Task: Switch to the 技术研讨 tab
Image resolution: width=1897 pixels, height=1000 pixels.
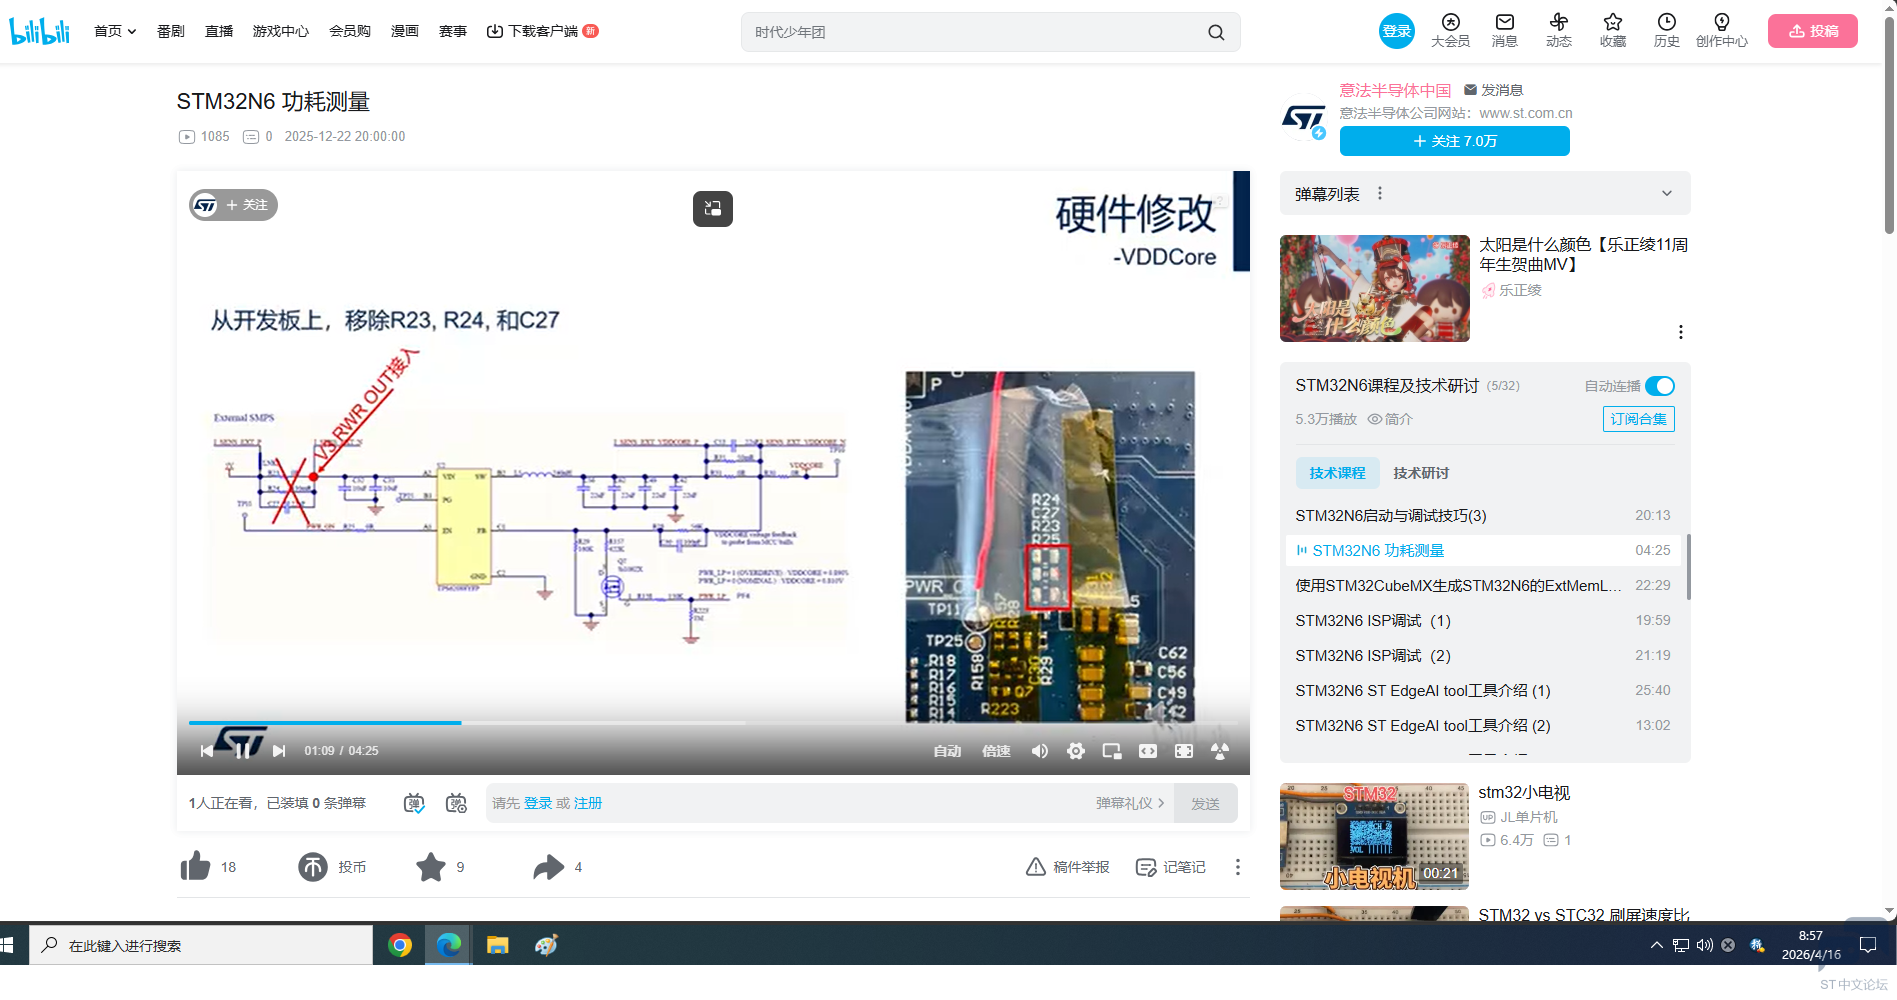Action: pyautogui.click(x=1421, y=473)
